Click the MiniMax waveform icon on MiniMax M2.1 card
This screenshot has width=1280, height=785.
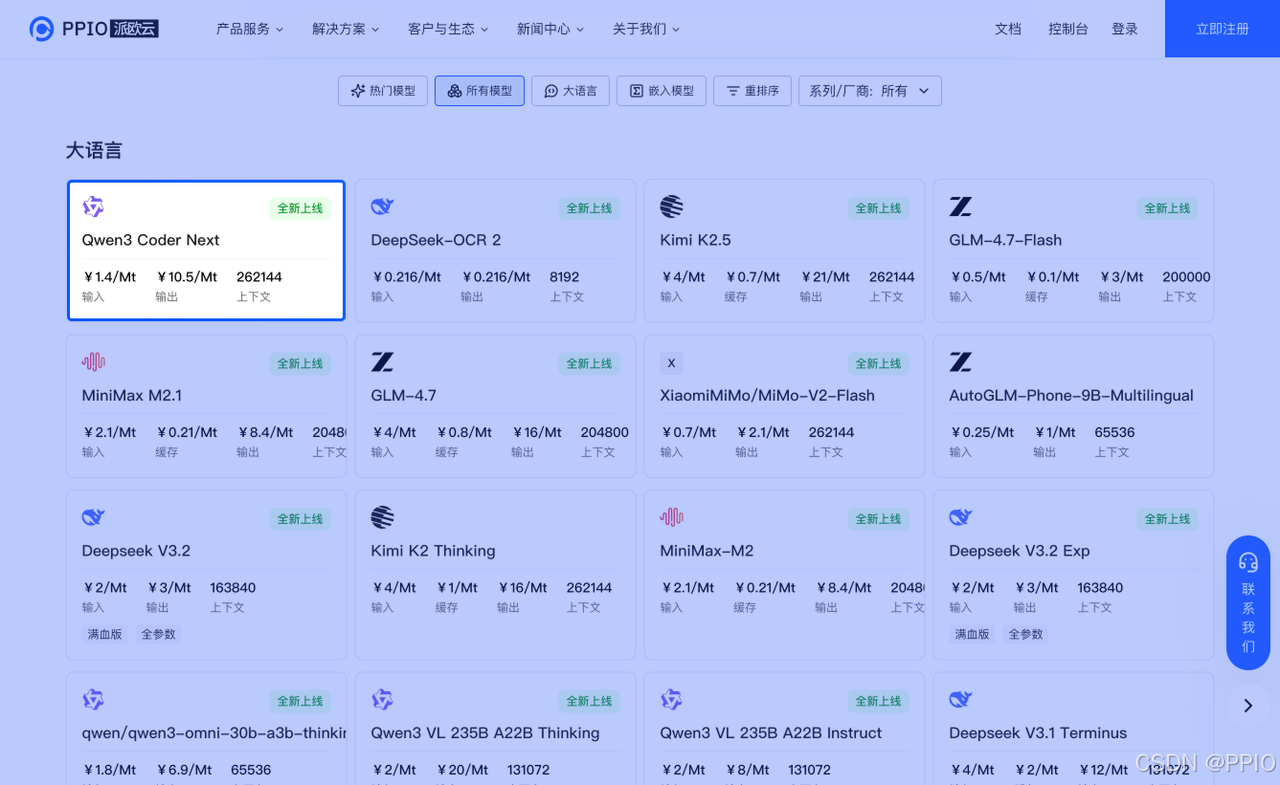point(93,362)
